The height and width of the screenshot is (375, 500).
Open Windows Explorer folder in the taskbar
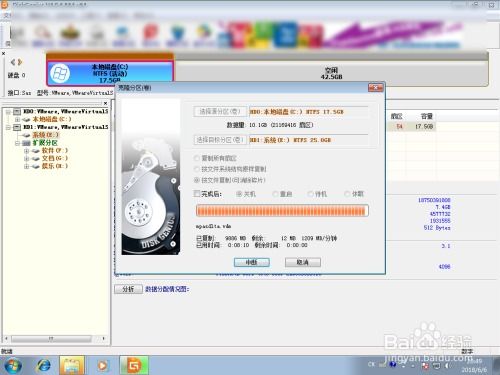(x=72, y=366)
